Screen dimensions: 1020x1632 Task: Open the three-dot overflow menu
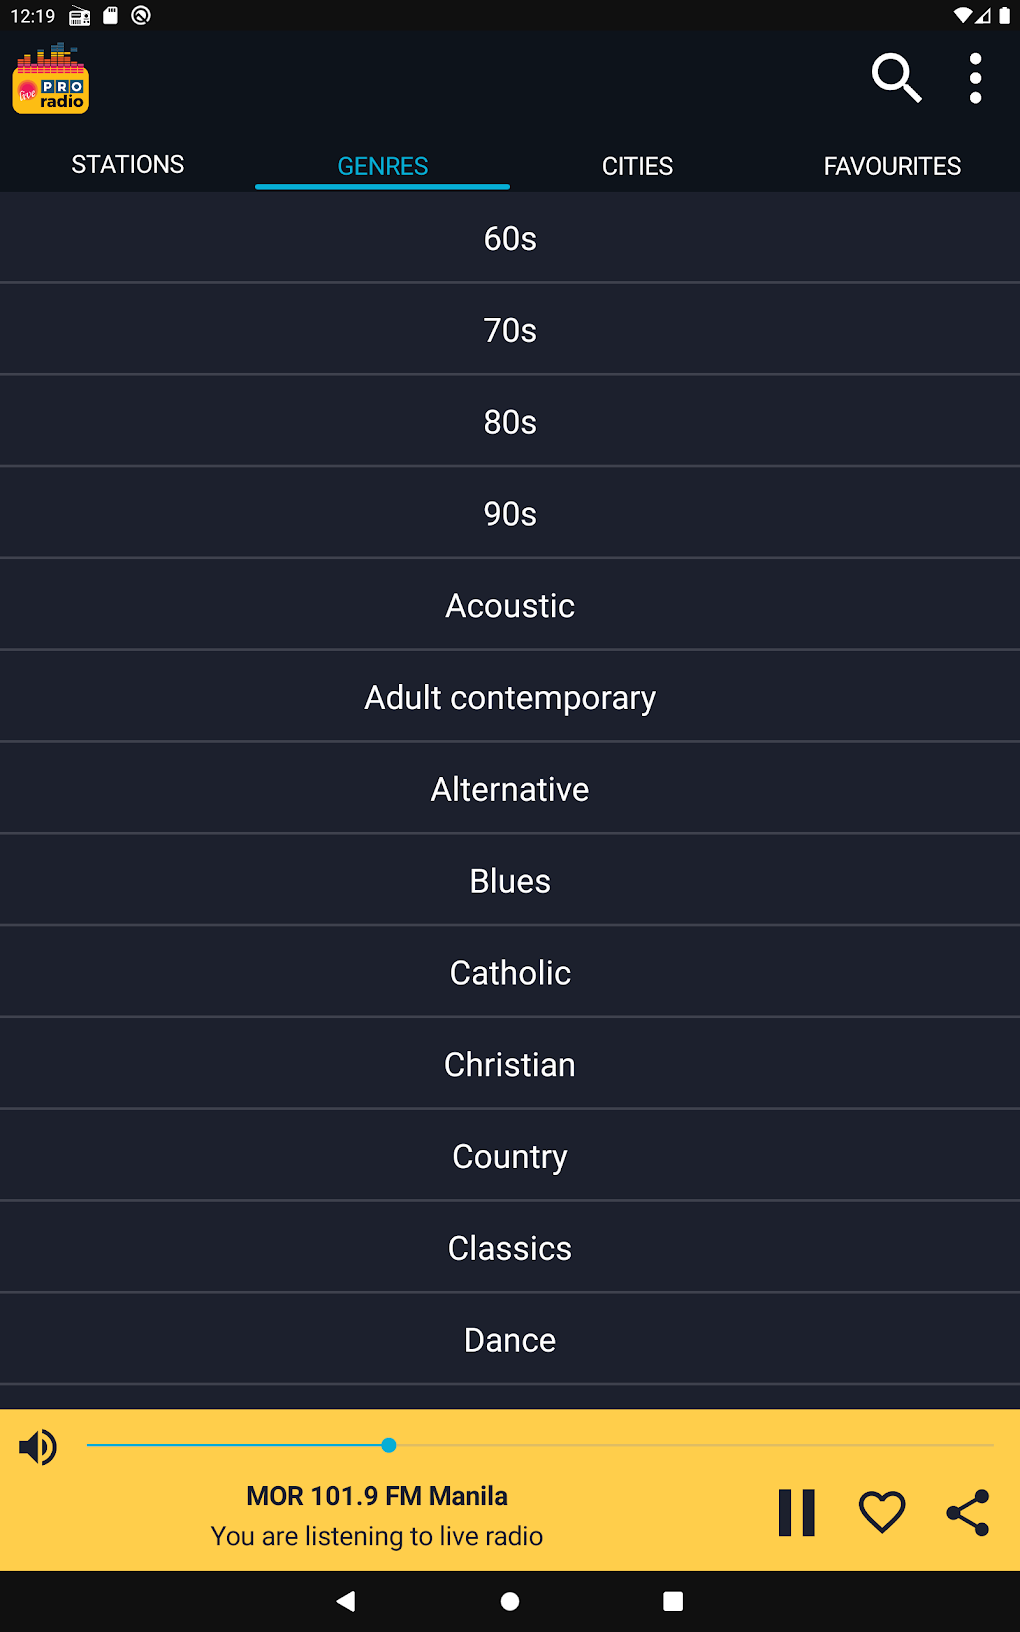[x=975, y=78]
